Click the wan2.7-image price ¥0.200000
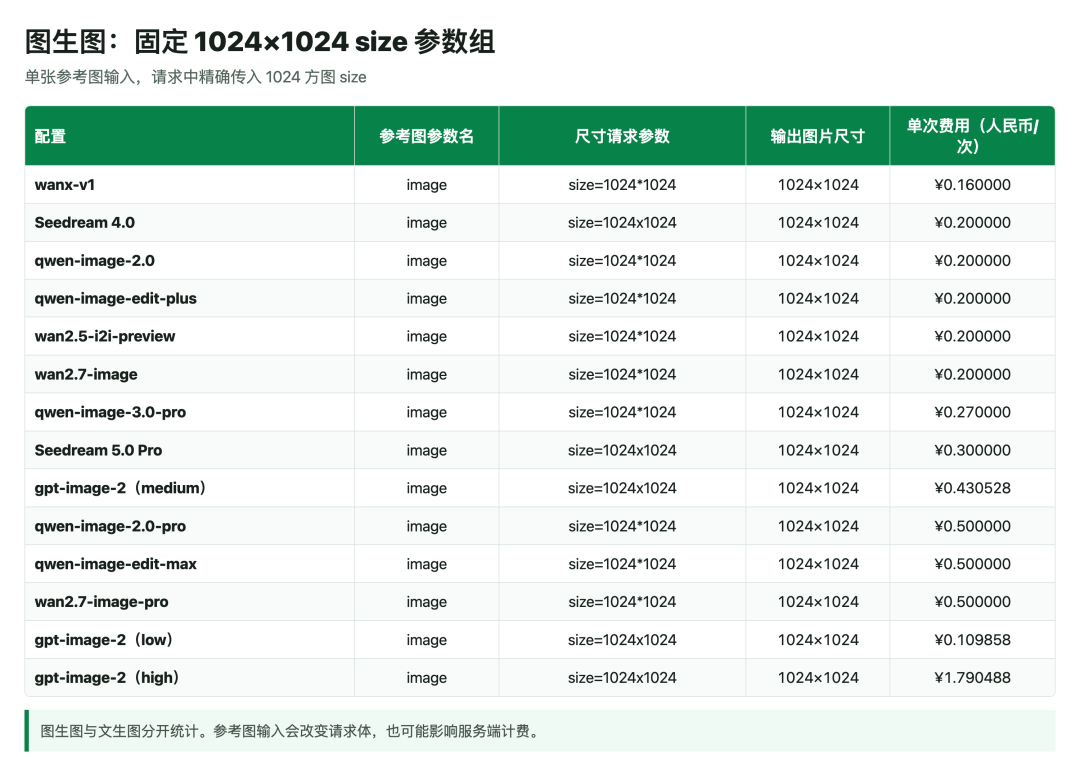 973,374
